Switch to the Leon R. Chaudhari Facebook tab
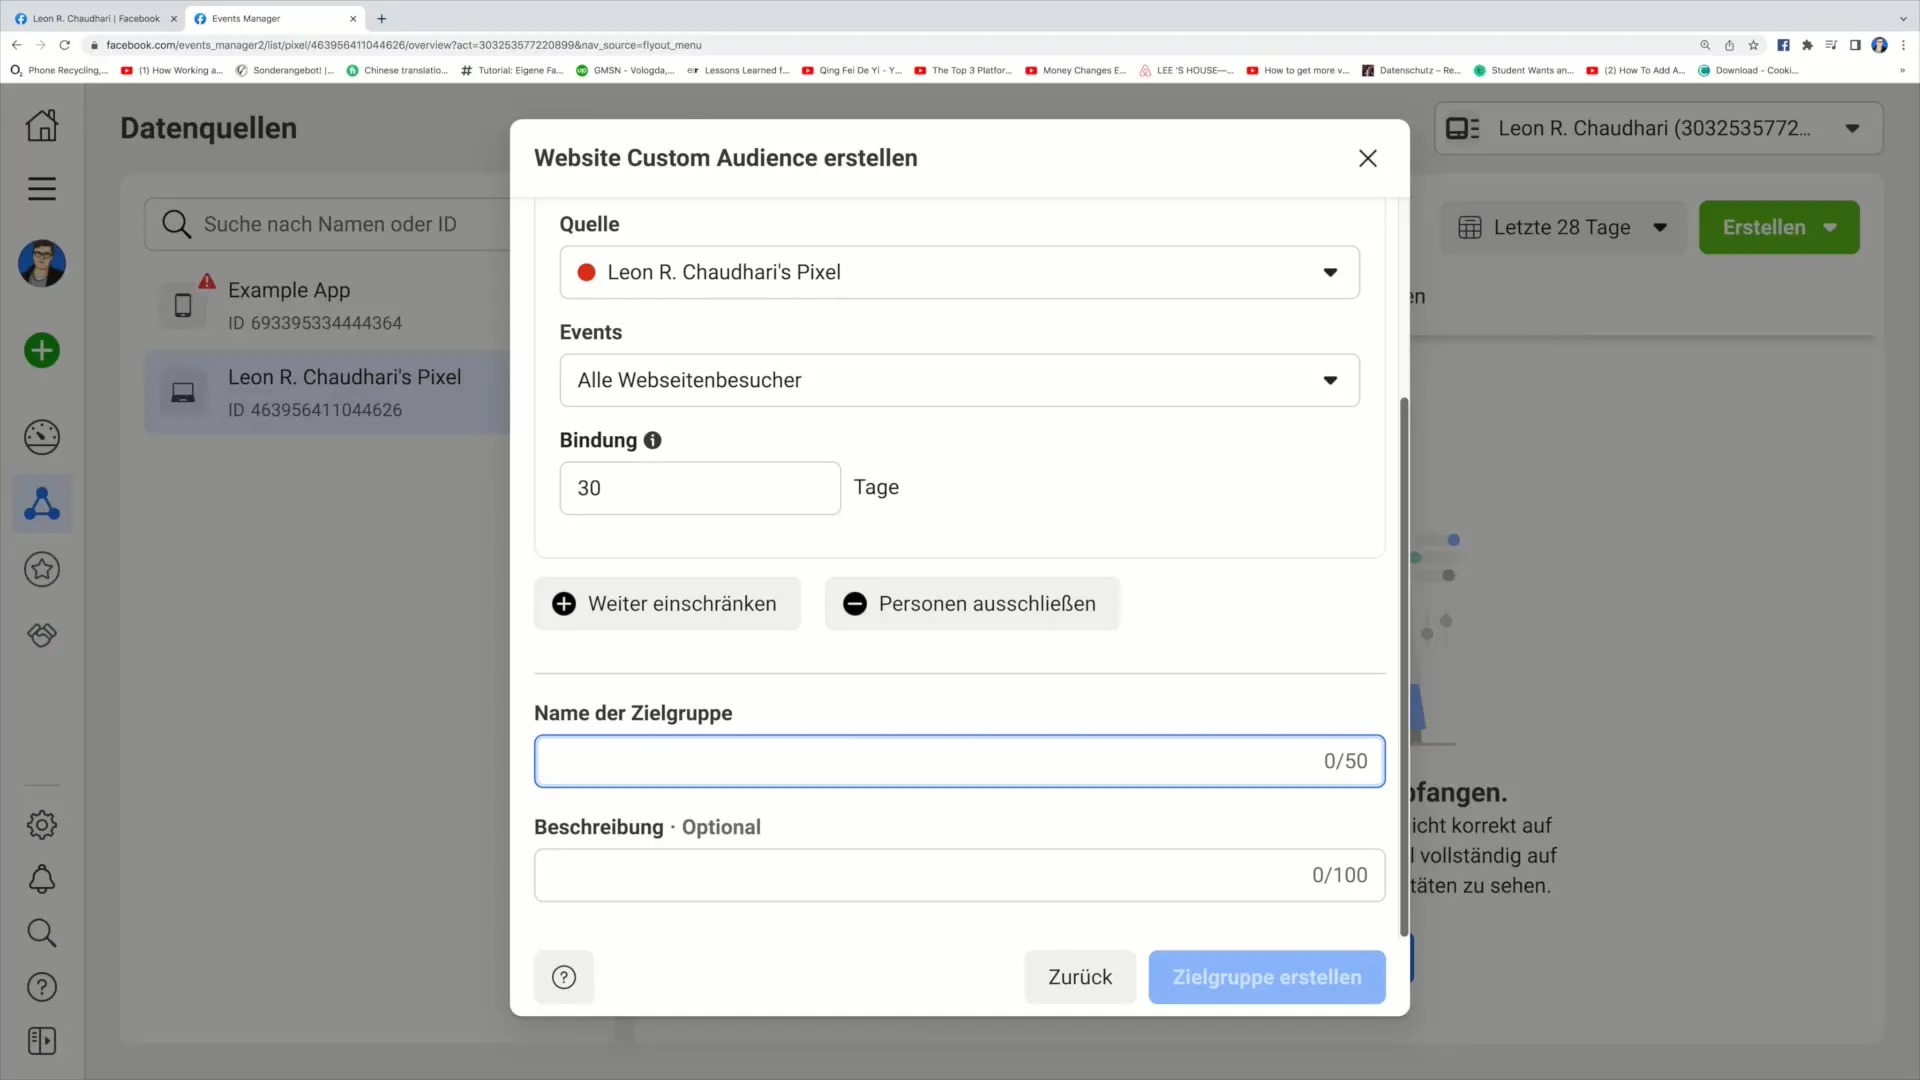 [95, 18]
